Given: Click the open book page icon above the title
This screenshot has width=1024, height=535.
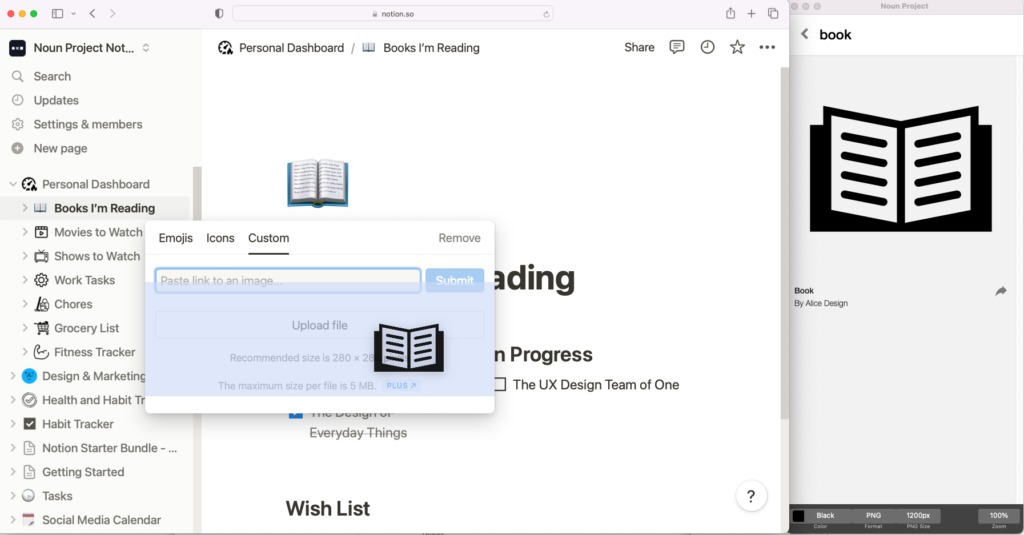Looking at the screenshot, I should (x=317, y=183).
